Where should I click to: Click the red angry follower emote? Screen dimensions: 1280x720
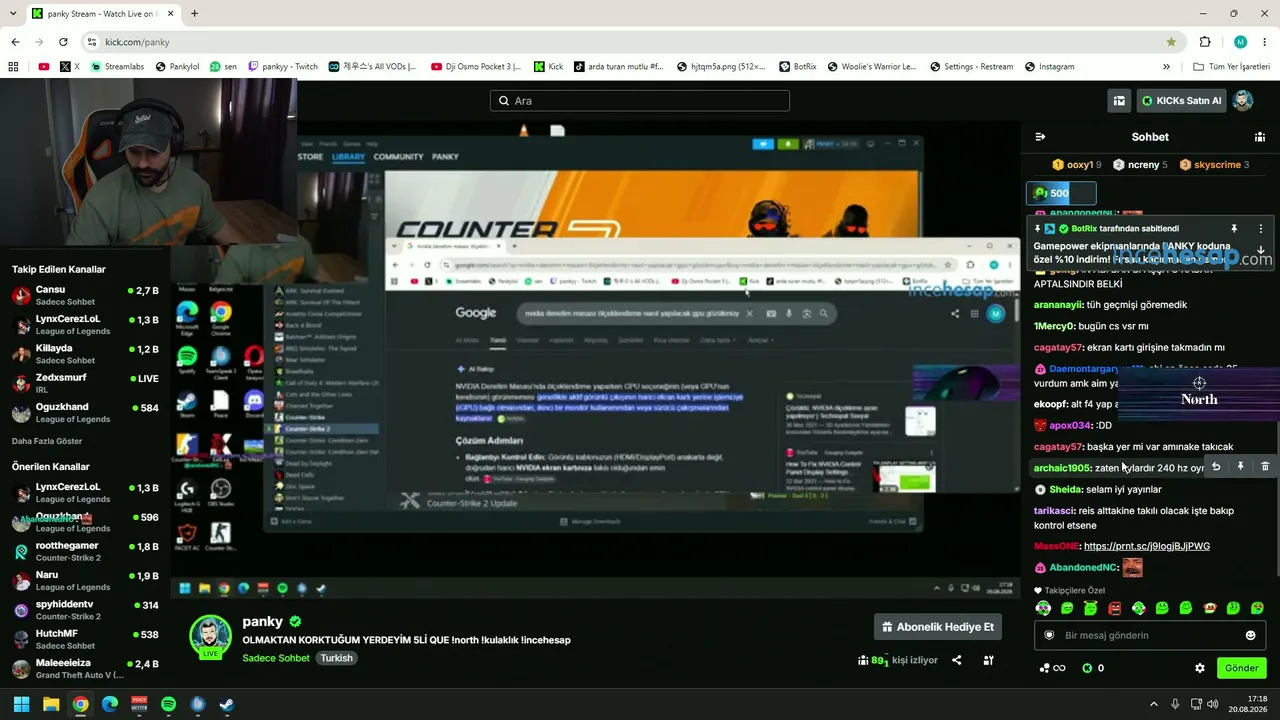(1115, 608)
